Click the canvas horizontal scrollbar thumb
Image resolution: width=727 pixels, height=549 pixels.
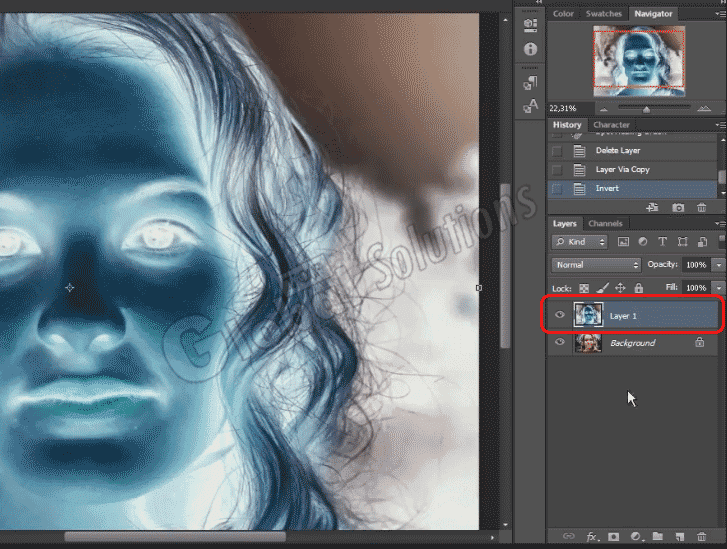175,536
